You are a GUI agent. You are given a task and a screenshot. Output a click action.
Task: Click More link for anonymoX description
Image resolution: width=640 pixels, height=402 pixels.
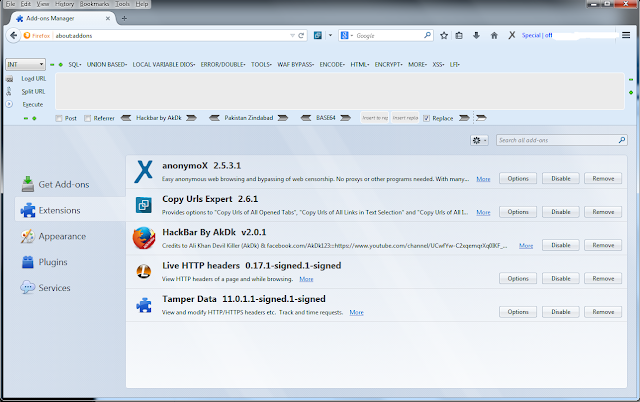[483, 179]
